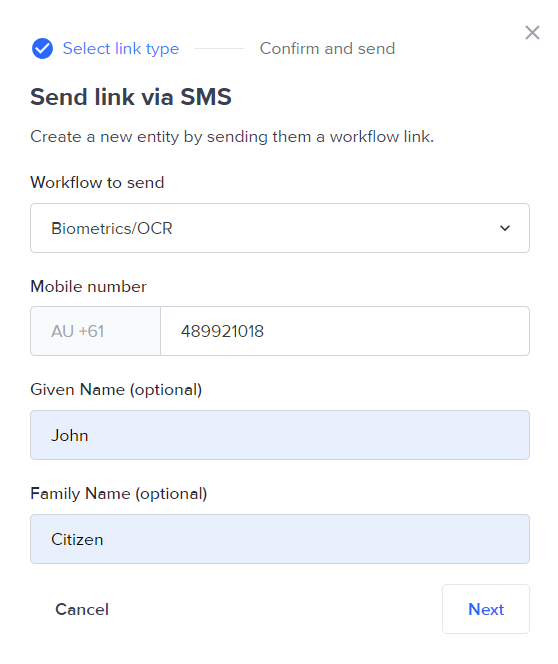
Task: Select the Biometrics/OCR selected value text
Action: click(x=112, y=229)
